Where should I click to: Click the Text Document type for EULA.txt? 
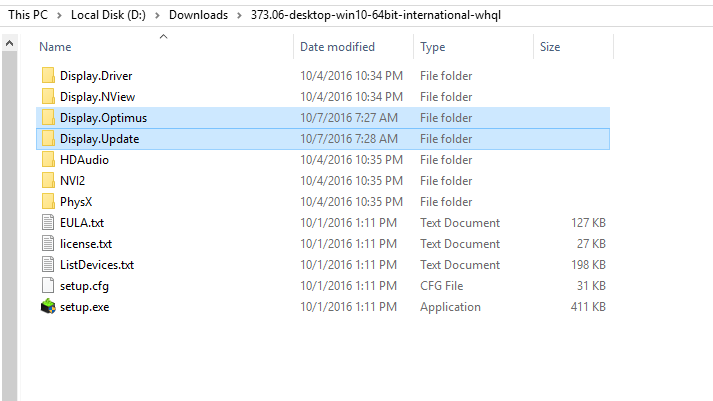[x=460, y=223]
